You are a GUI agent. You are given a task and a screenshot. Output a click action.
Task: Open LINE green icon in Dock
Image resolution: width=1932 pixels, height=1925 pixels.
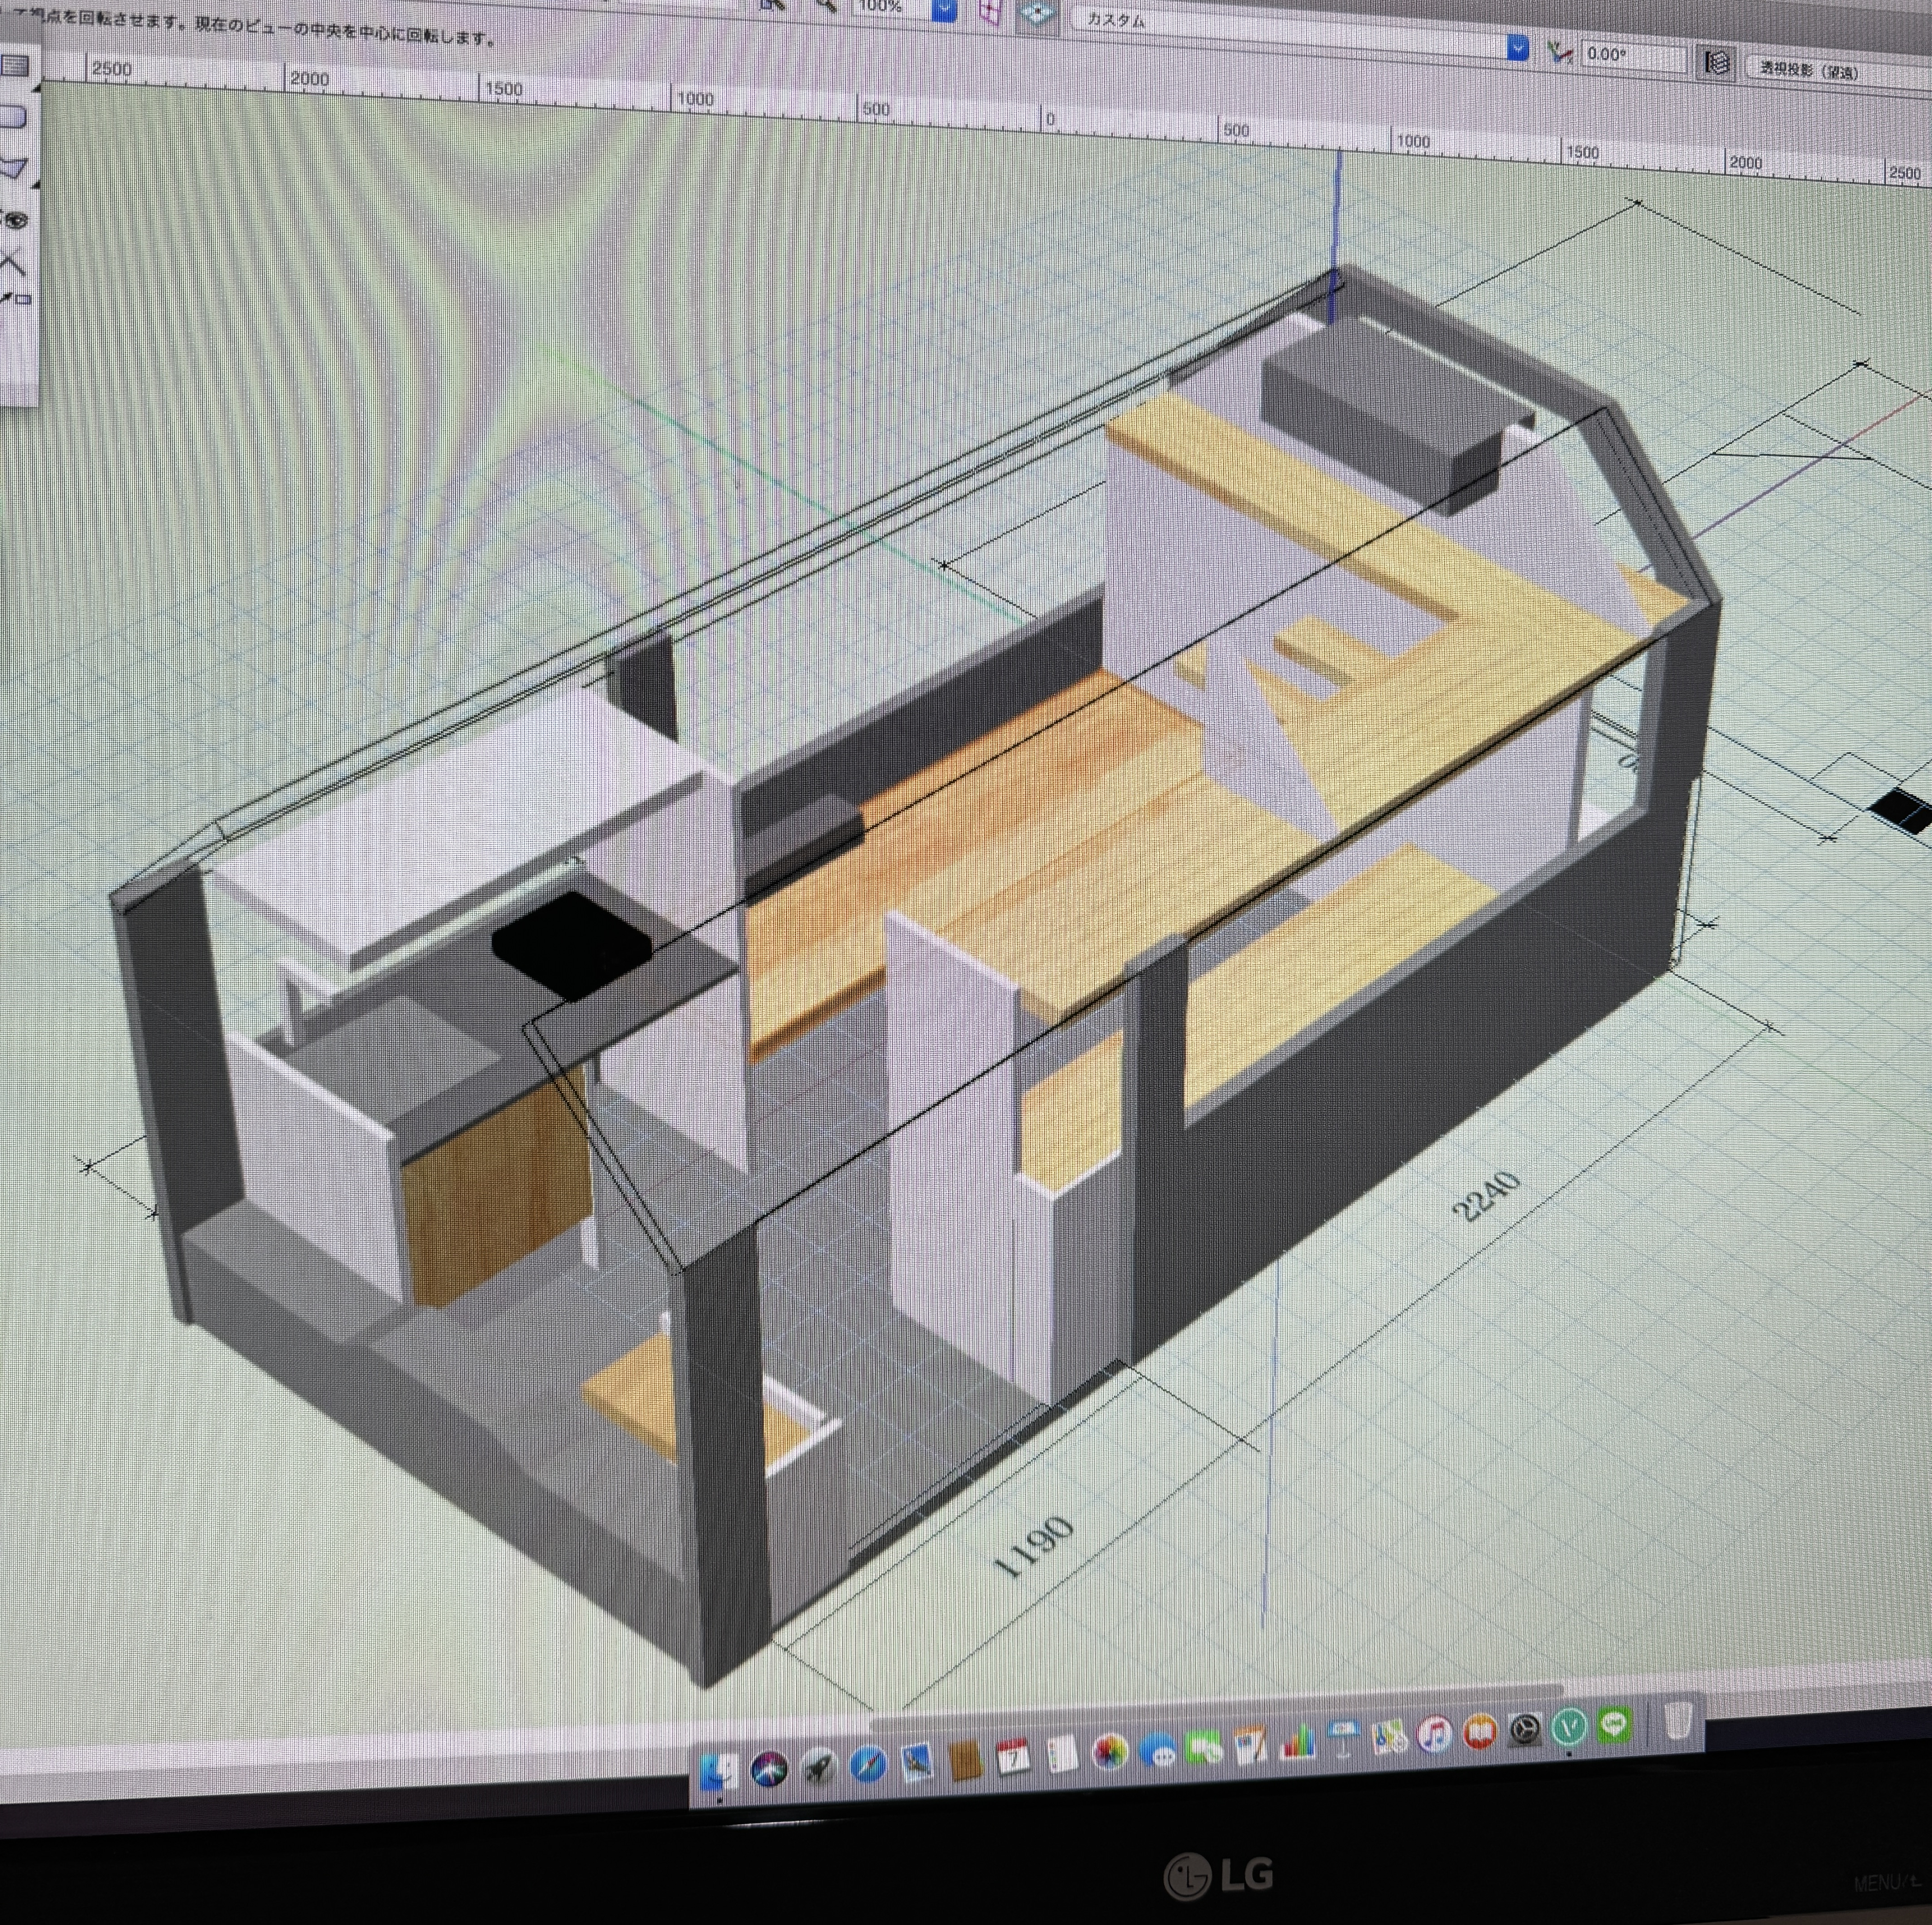1615,1725
